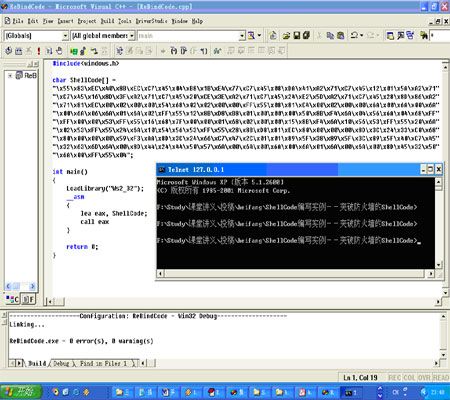The width and height of the screenshot is (450, 400).
Task: Copy selection using the toolbar icon
Action: [x=330, y=35]
